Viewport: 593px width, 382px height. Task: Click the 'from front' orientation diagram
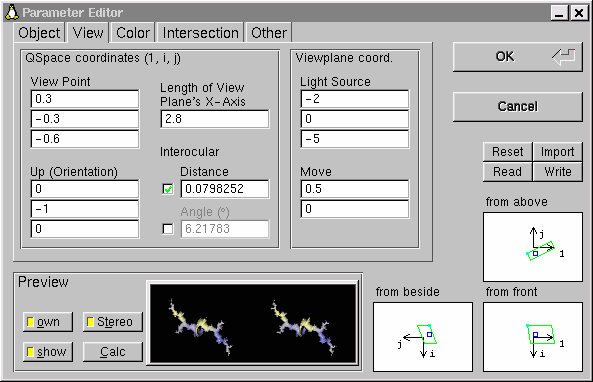[532, 337]
